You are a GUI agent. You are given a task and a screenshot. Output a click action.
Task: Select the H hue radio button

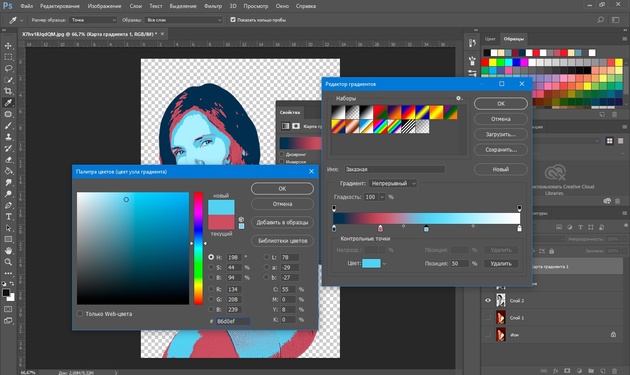(211, 257)
